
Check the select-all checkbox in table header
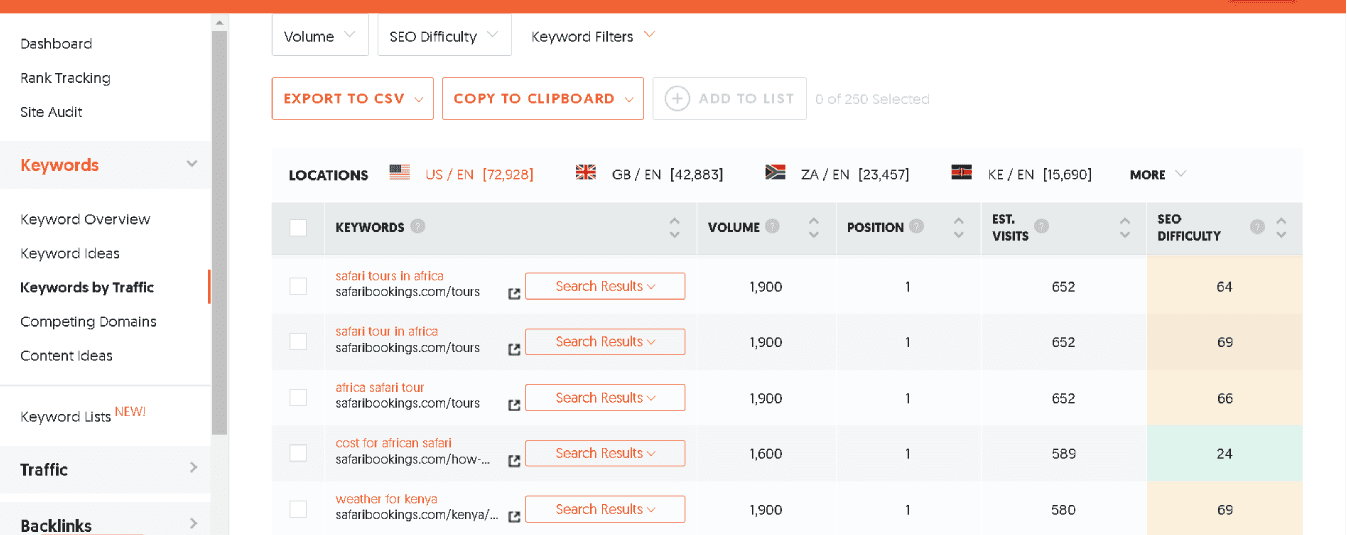pyautogui.click(x=298, y=227)
